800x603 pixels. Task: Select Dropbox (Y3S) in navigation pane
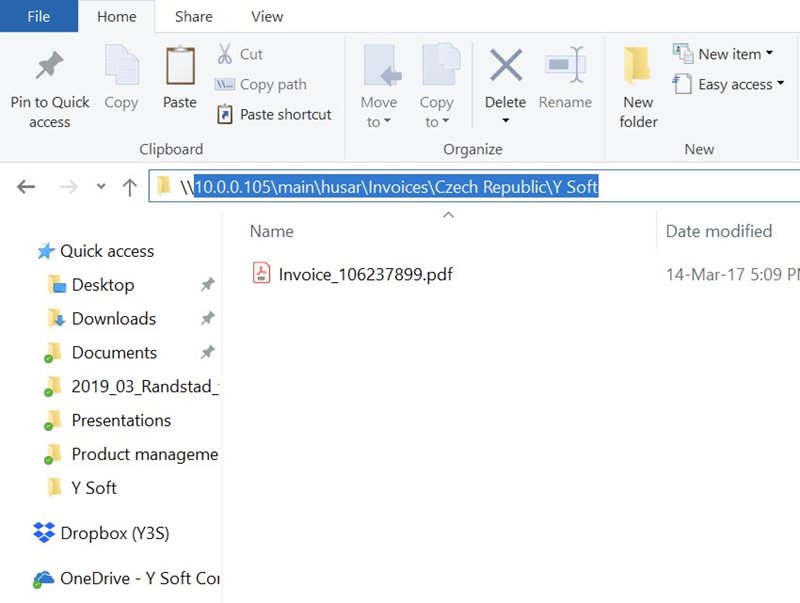[115, 533]
